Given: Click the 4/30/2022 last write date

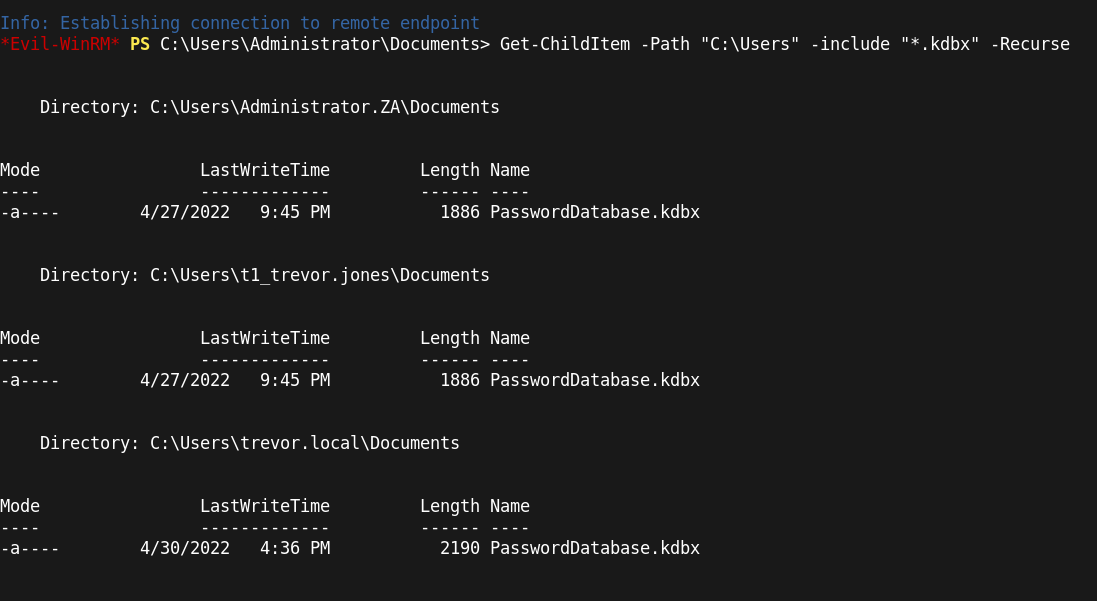Looking at the screenshot, I should tap(185, 548).
